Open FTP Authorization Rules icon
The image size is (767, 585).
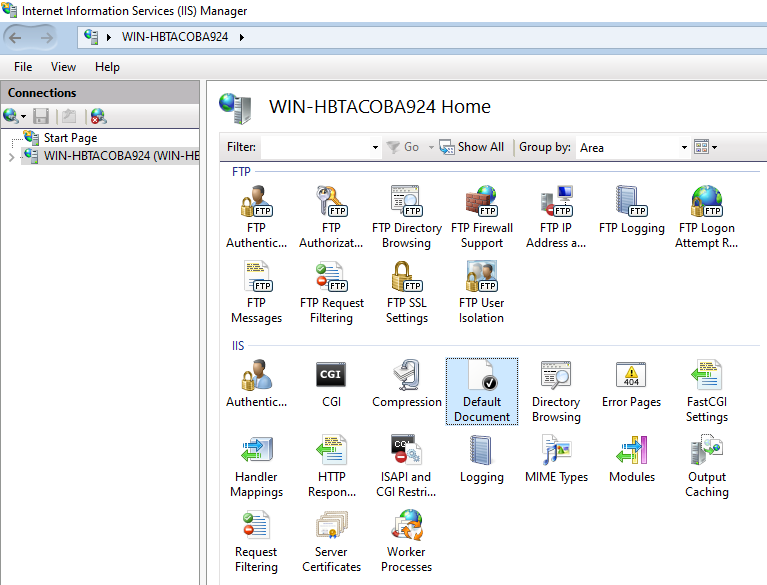tap(331, 218)
